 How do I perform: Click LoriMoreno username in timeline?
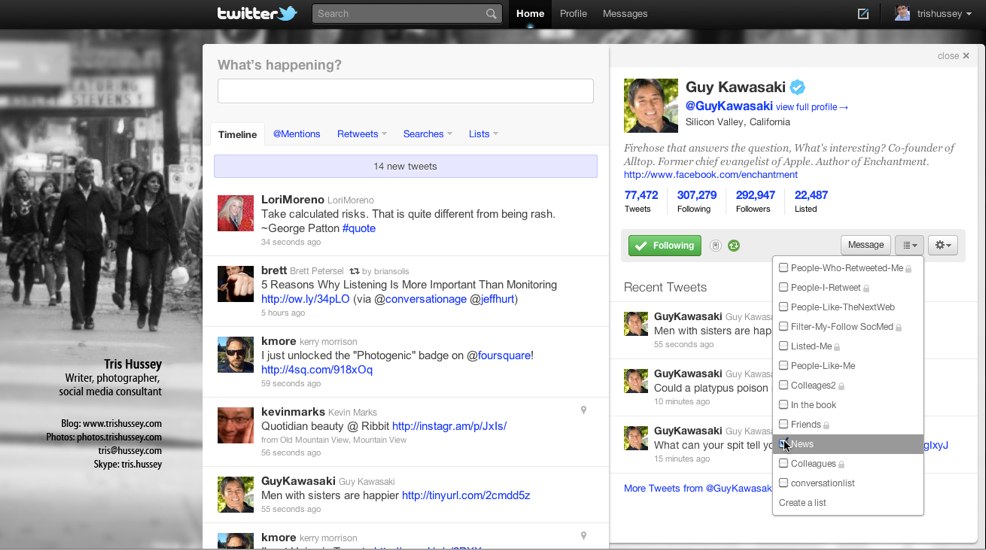pyautogui.click(x=292, y=199)
